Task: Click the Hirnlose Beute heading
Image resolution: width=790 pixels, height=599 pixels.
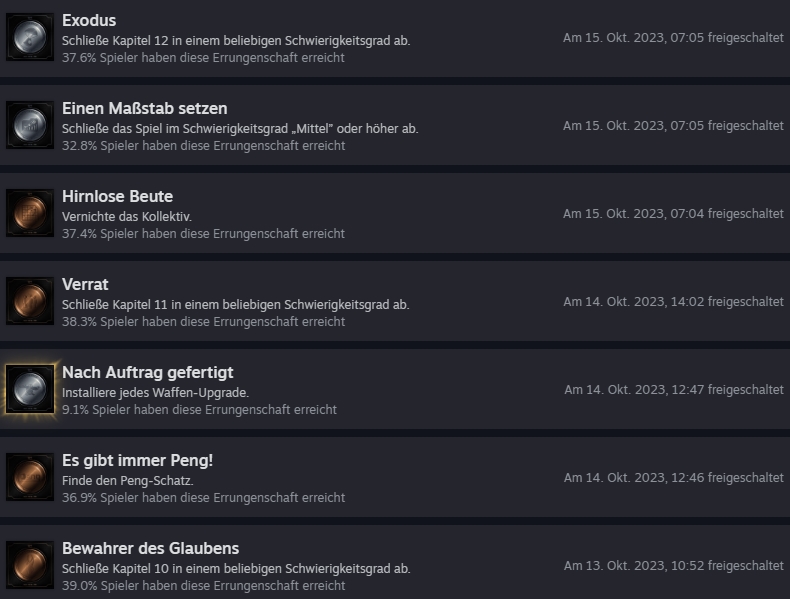Action: 117,196
